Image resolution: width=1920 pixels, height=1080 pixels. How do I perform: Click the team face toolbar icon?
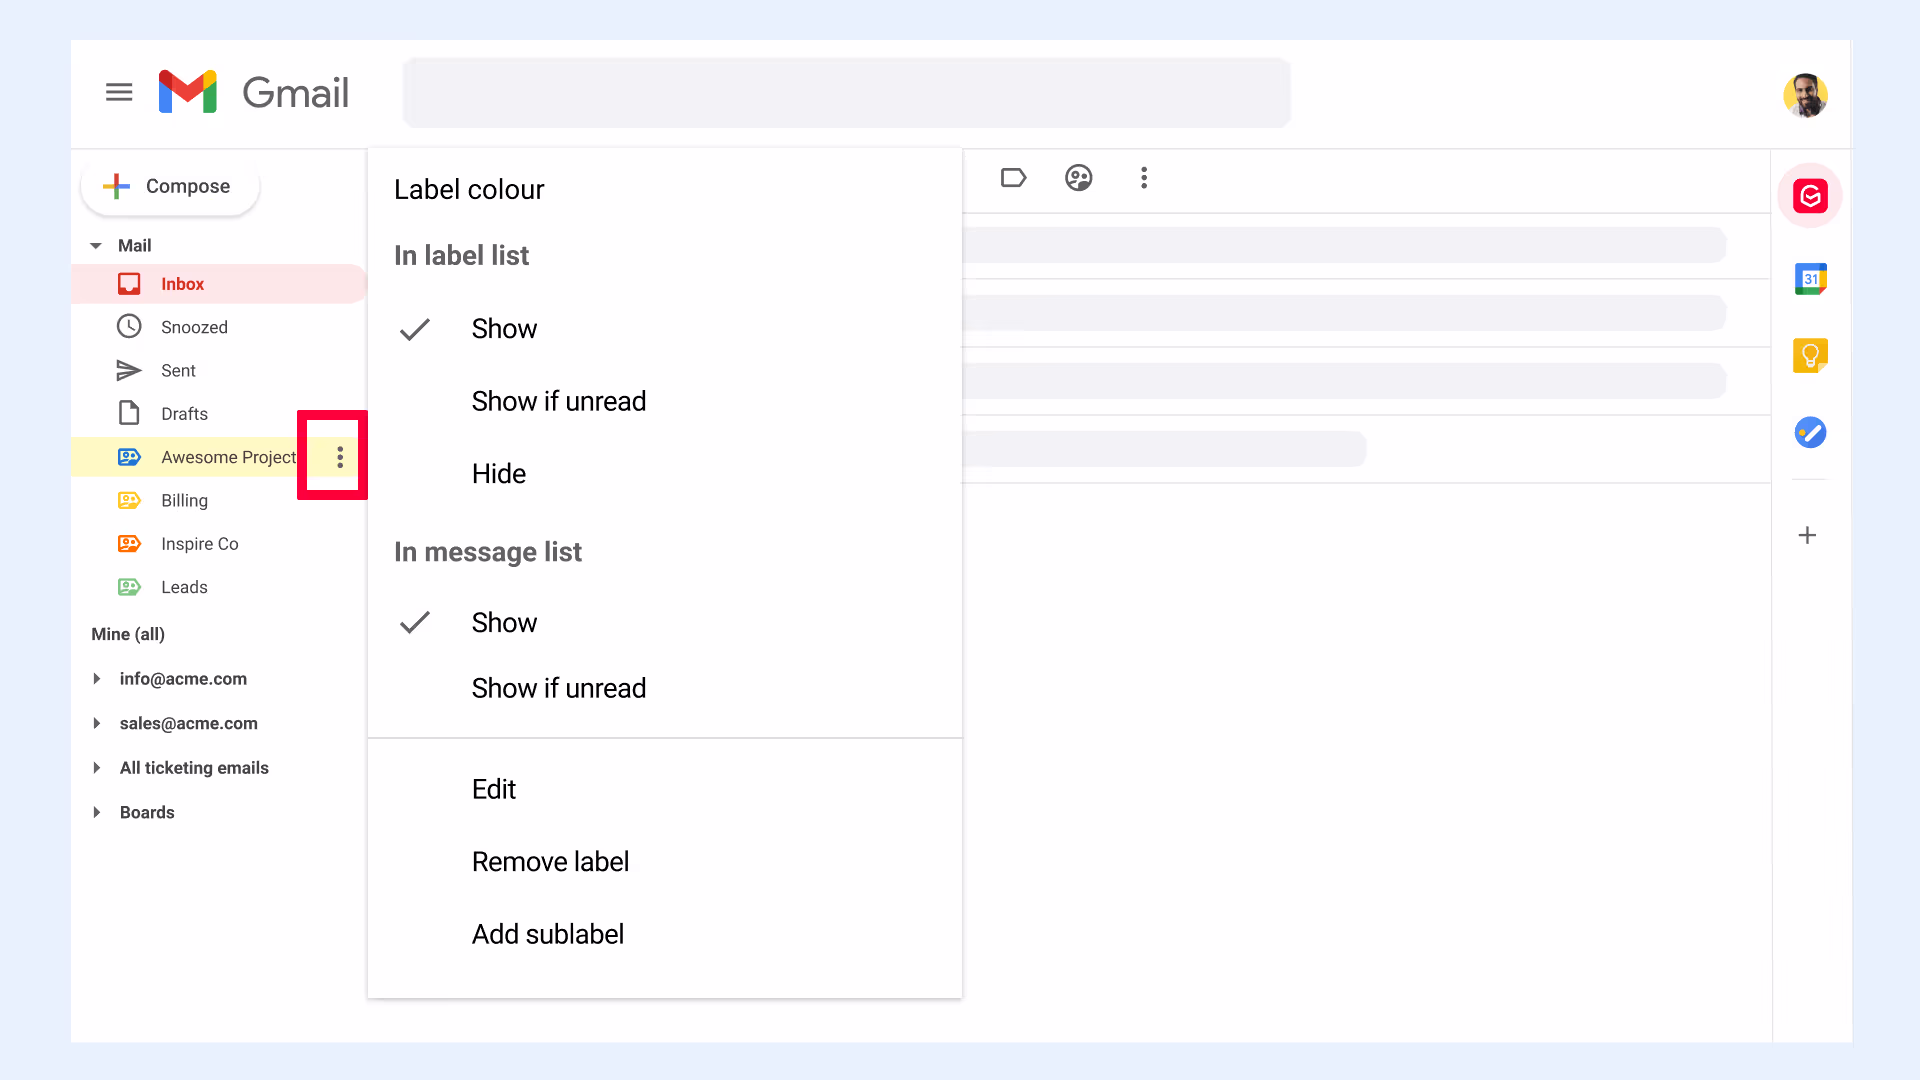point(1078,178)
